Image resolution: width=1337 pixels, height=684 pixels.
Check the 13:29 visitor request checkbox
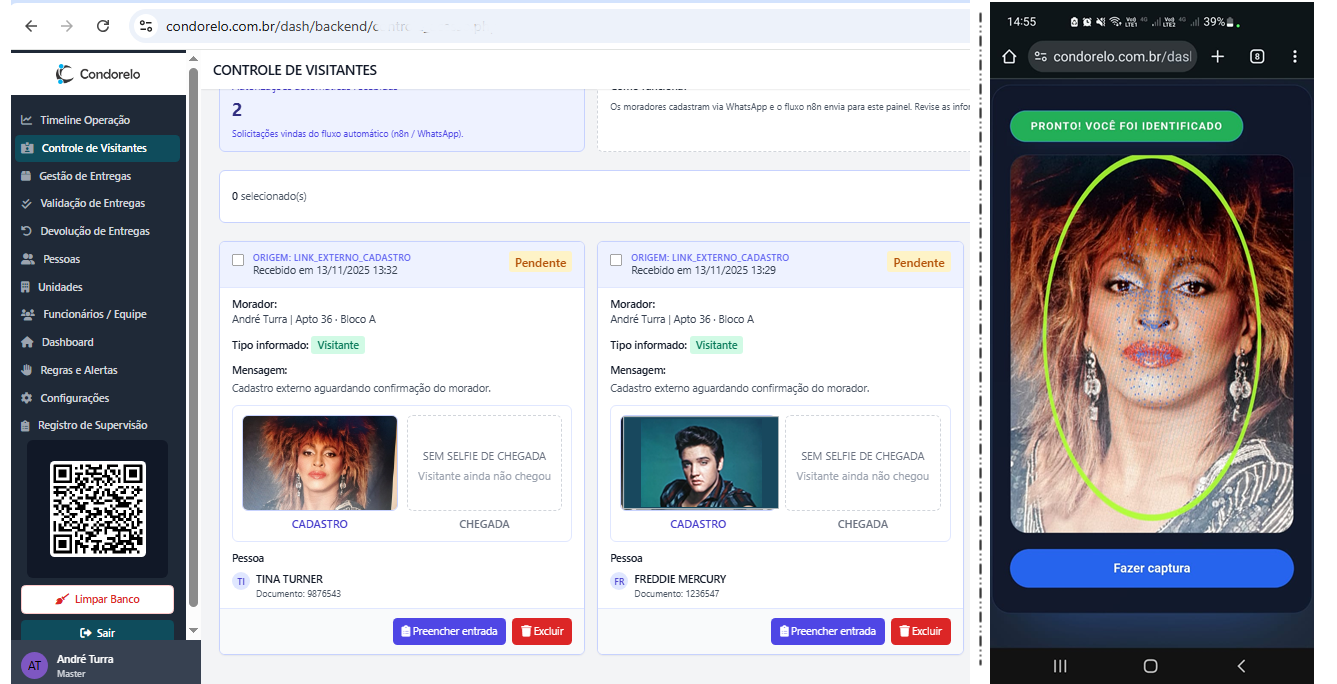[x=616, y=260]
